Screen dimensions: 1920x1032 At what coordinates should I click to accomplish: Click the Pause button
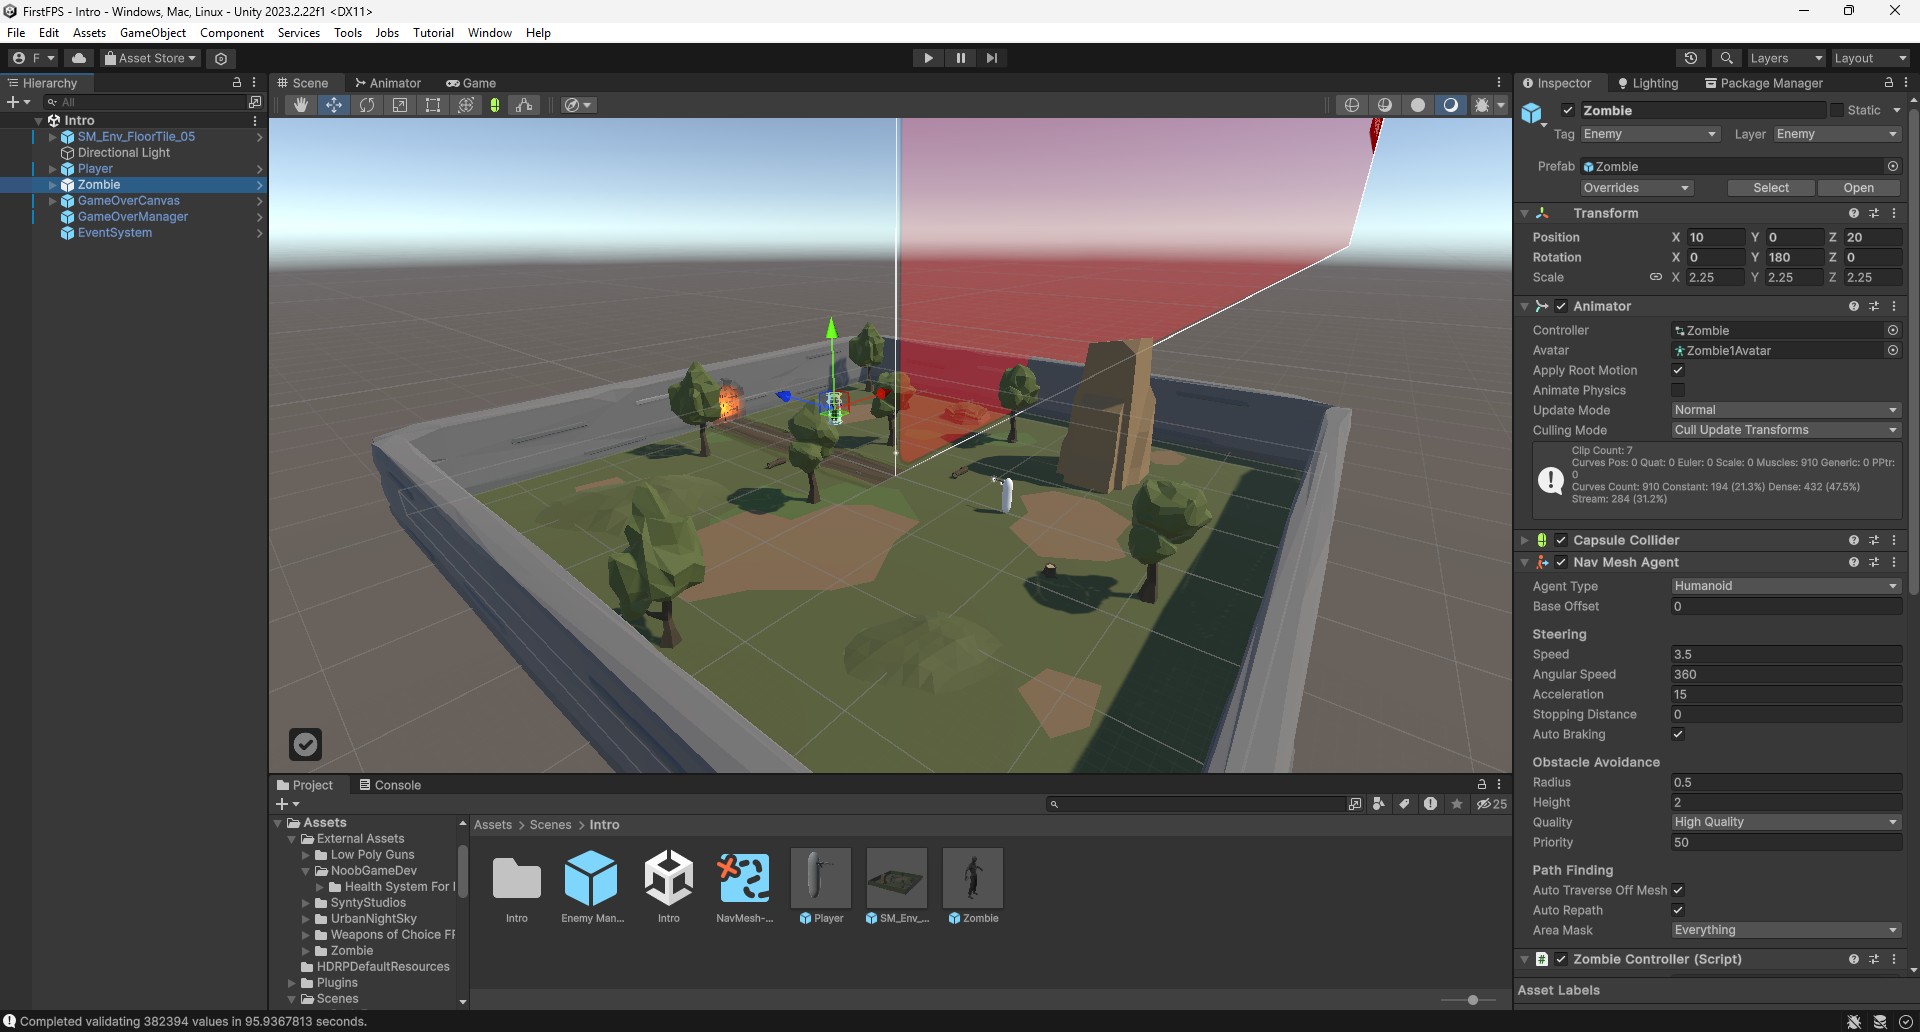pos(961,58)
